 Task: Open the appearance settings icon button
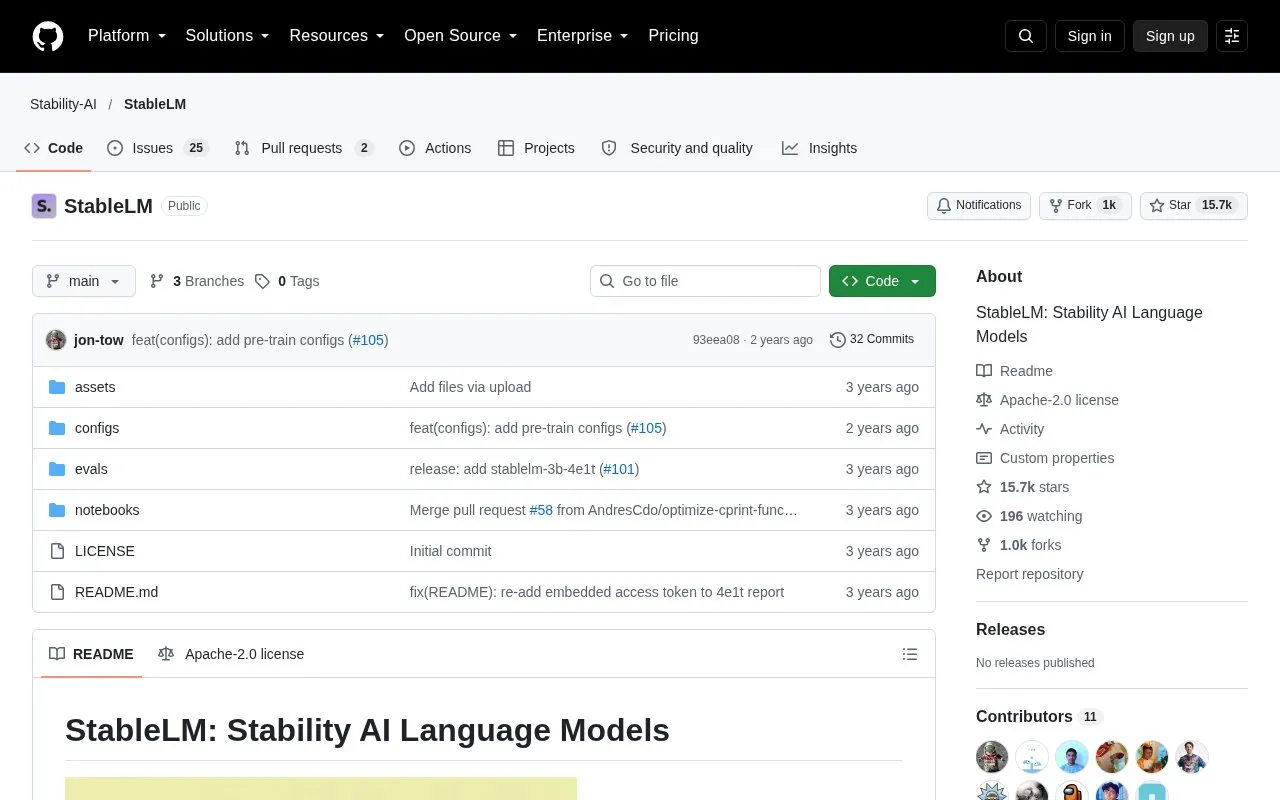[x=1232, y=36]
